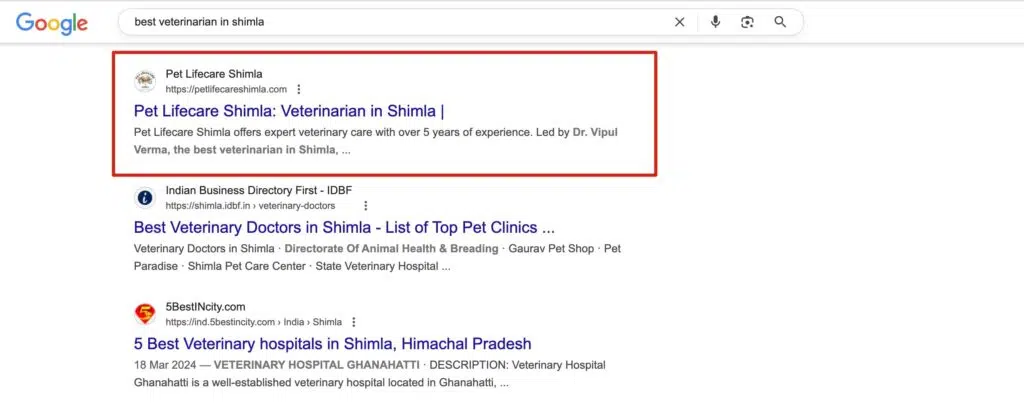
Task: Open more options for Pet Lifecare result
Action: pyautogui.click(x=298, y=89)
